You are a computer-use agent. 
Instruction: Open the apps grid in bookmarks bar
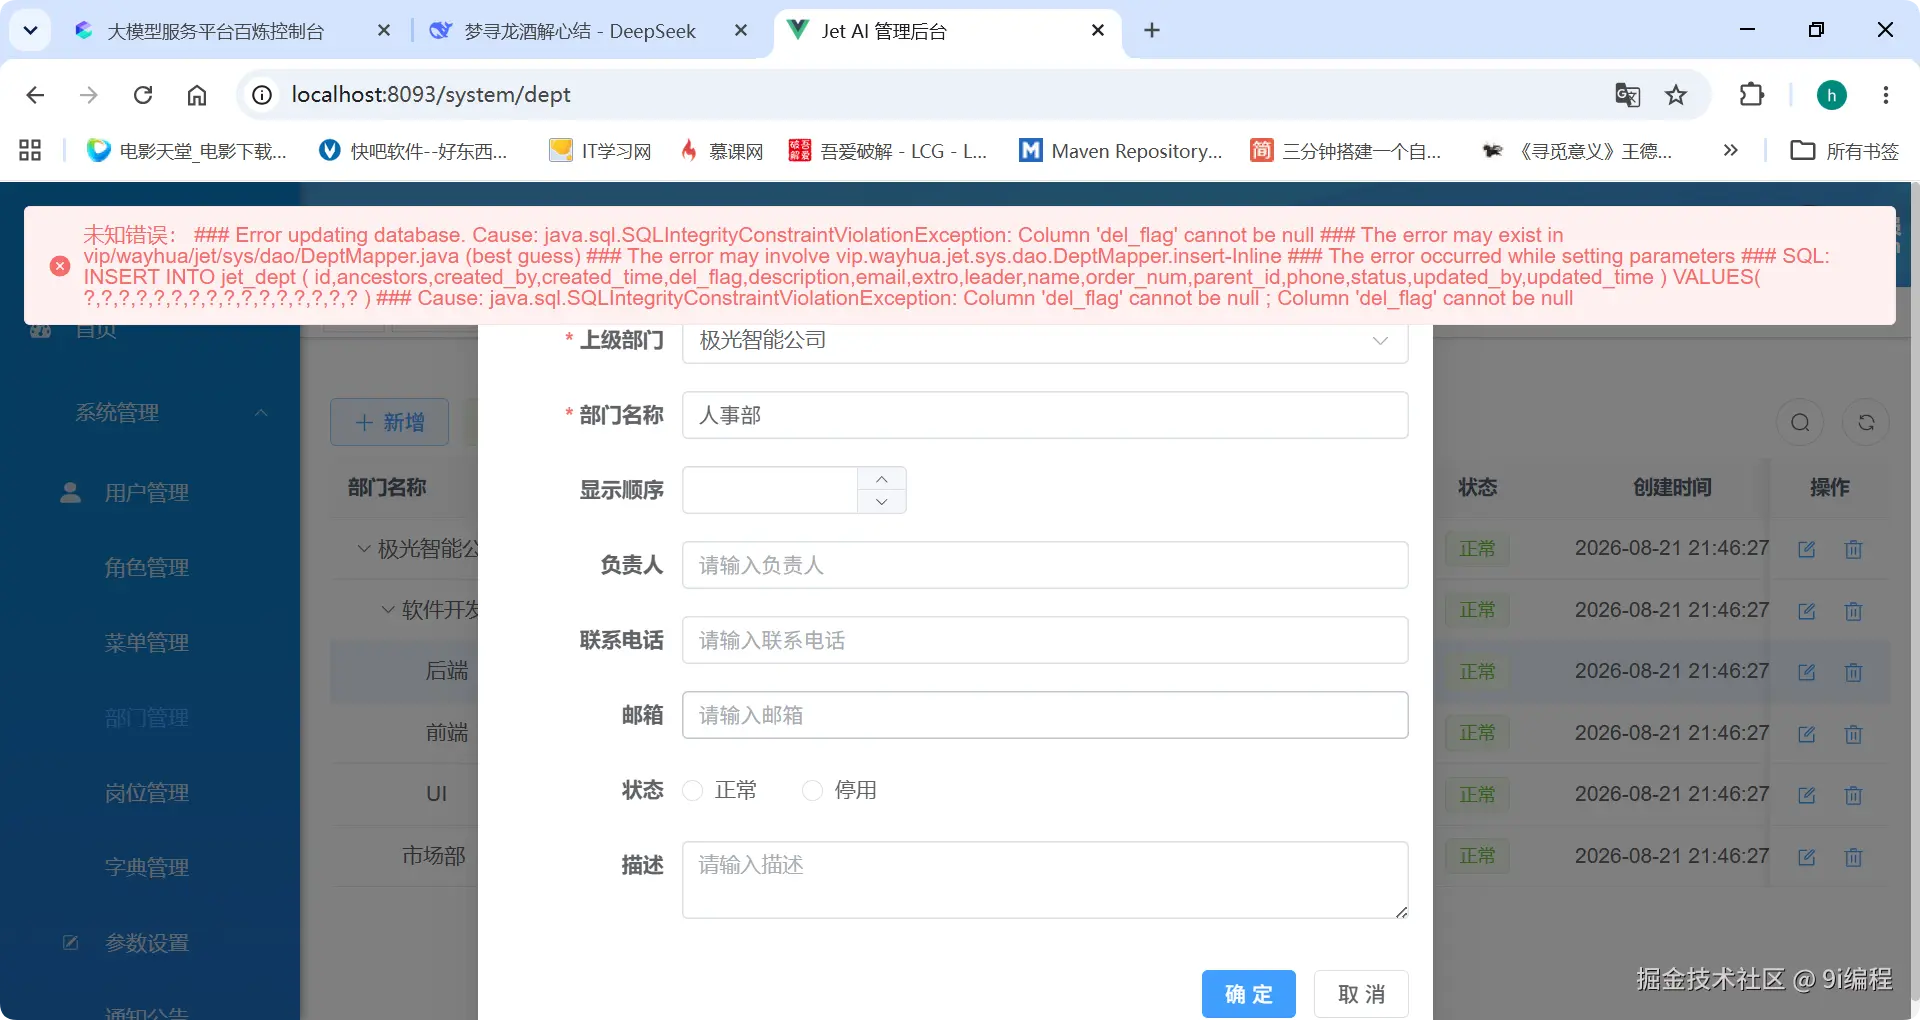point(30,151)
